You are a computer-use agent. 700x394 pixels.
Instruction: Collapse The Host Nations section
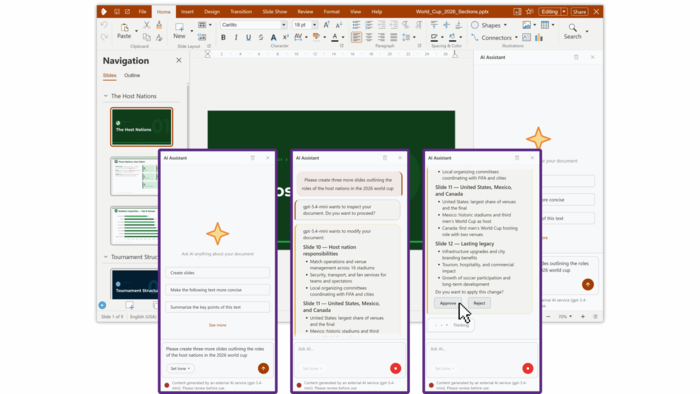click(x=106, y=96)
